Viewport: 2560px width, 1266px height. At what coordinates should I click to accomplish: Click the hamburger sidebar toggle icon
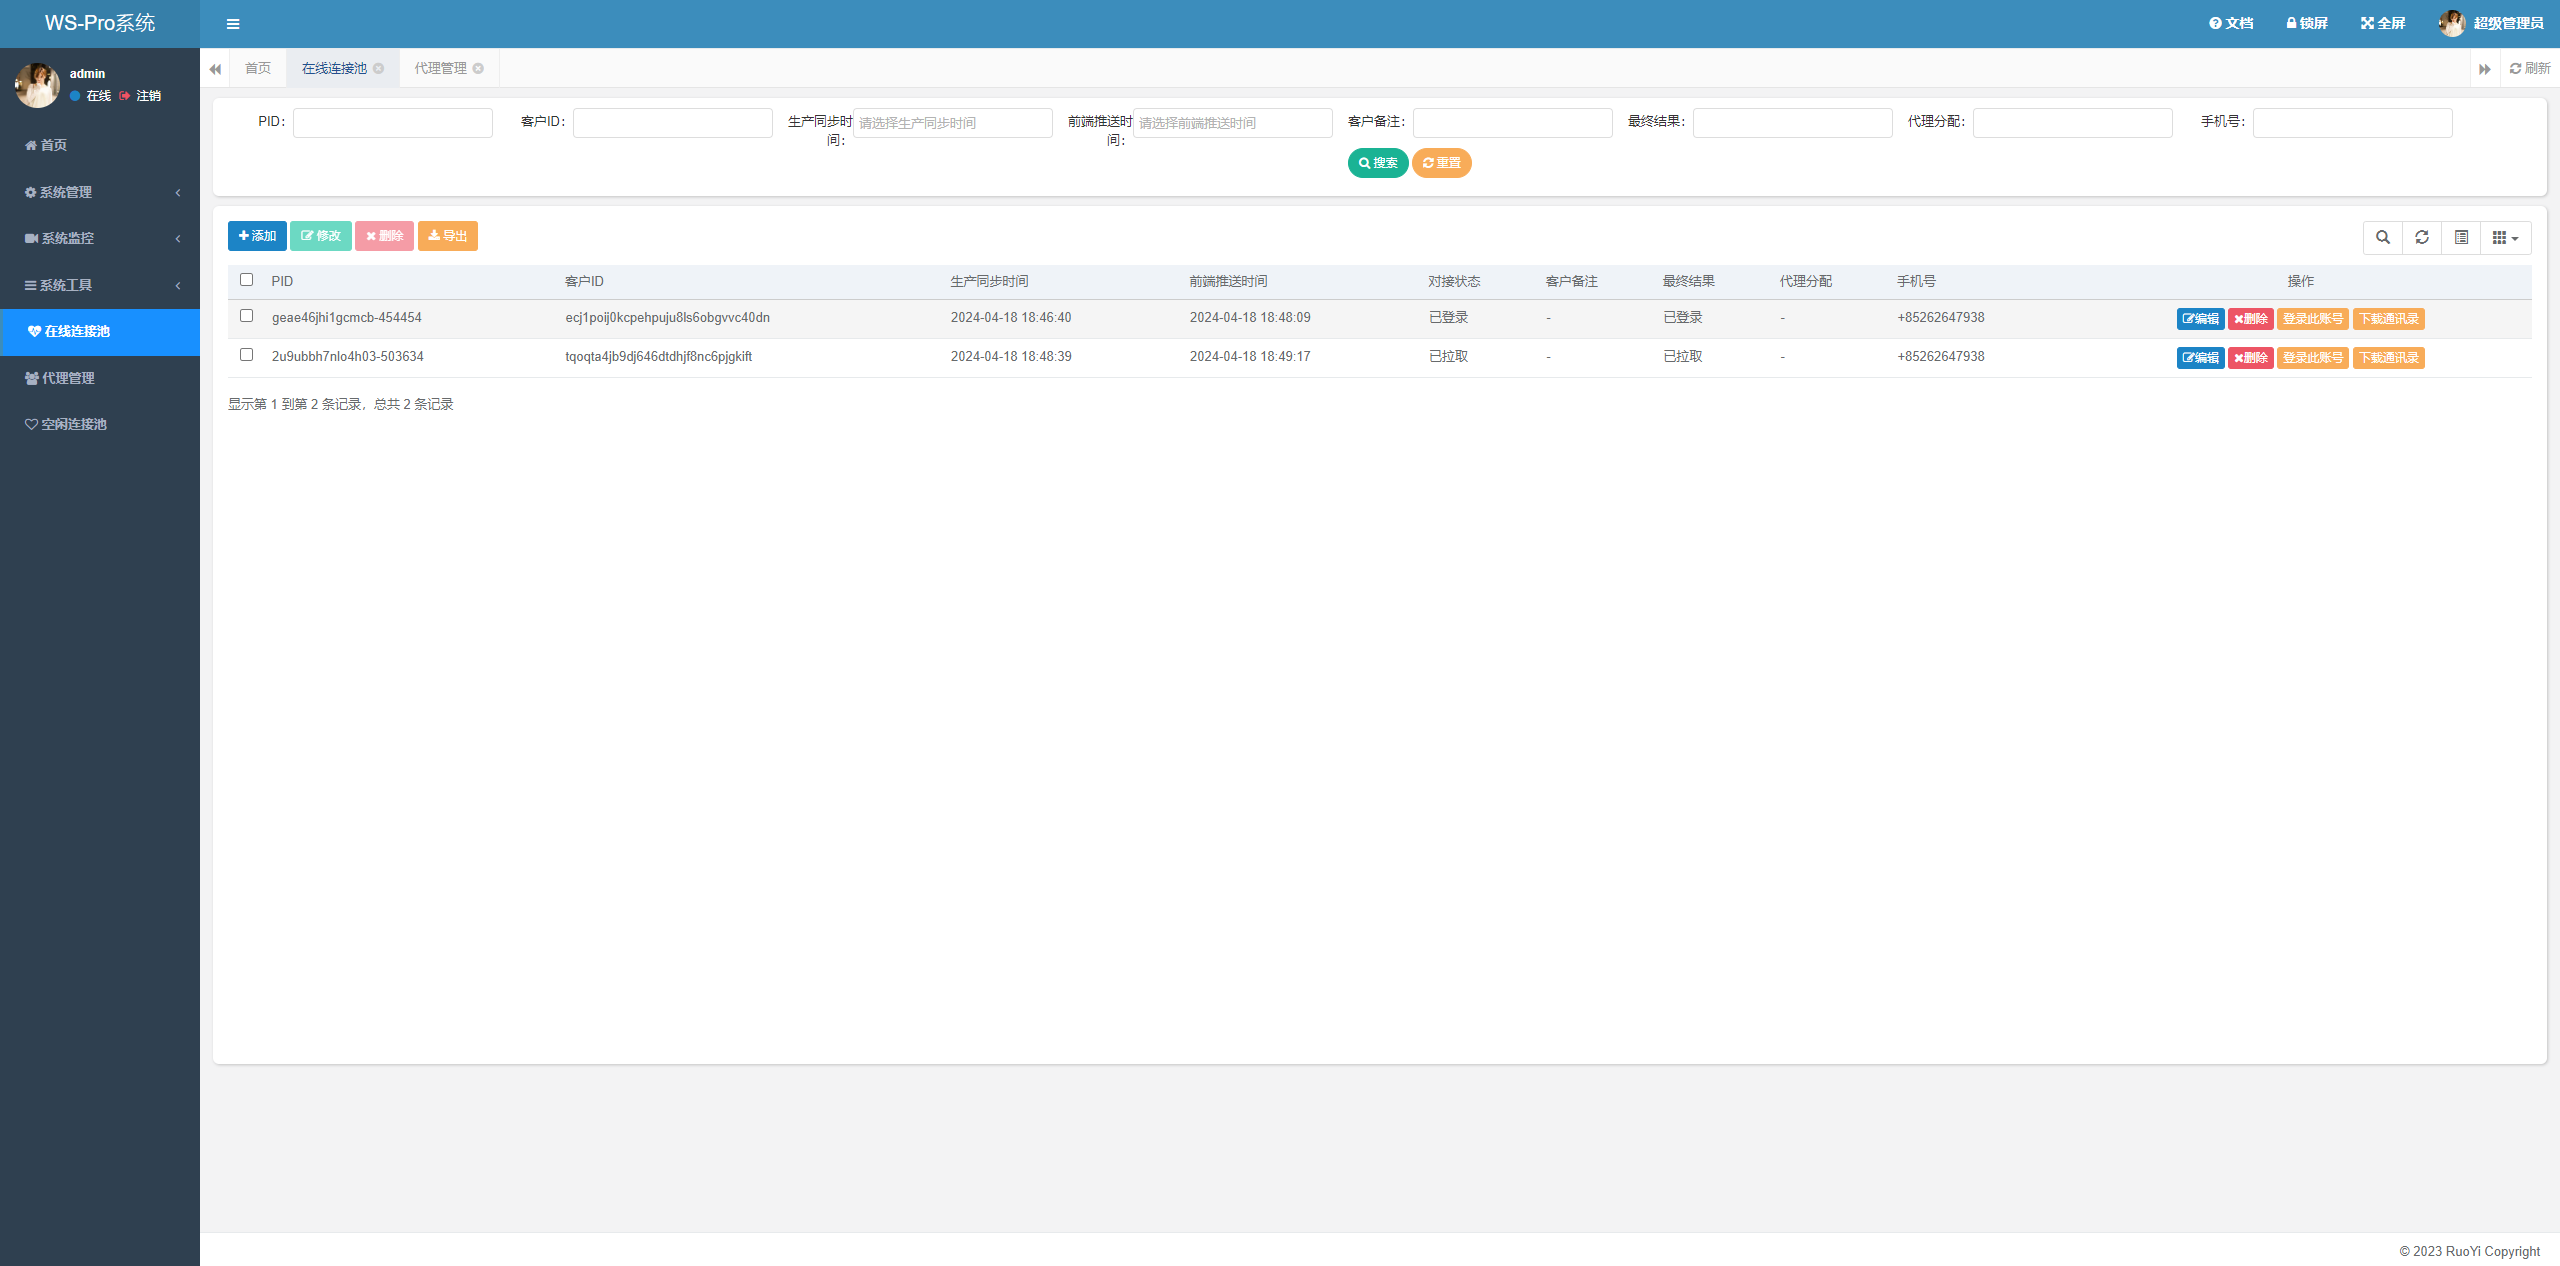[233, 24]
